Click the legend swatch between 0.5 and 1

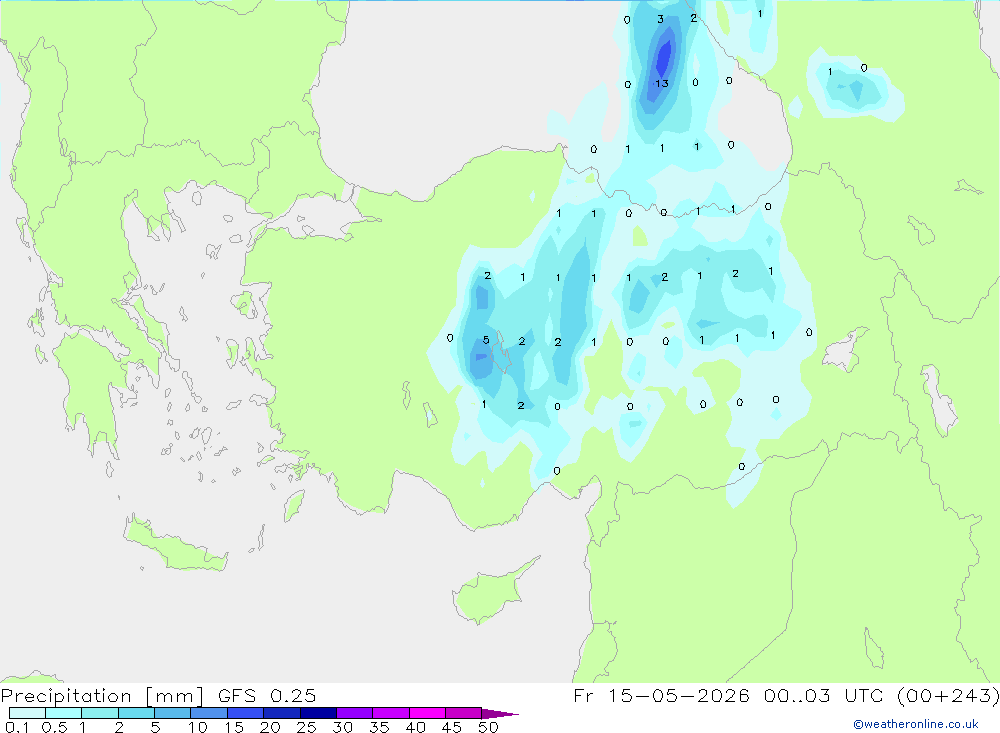[64, 713]
